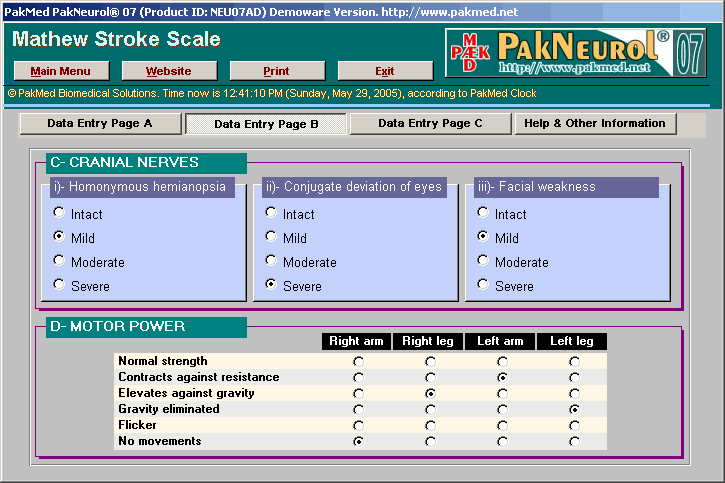
Task: Set Right arm to Gravity eliminated
Action: click(x=358, y=410)
